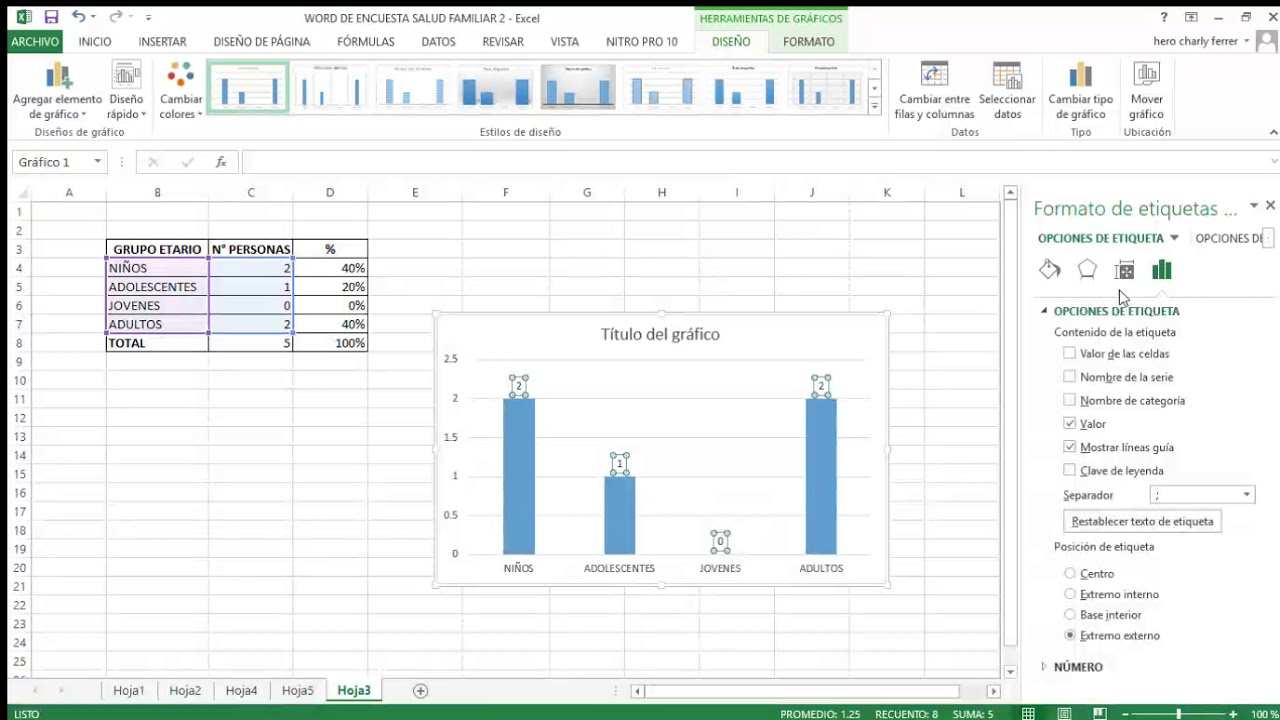Open Ribbon display options icon
The image size is (1280, 720).
[1191, 17]
